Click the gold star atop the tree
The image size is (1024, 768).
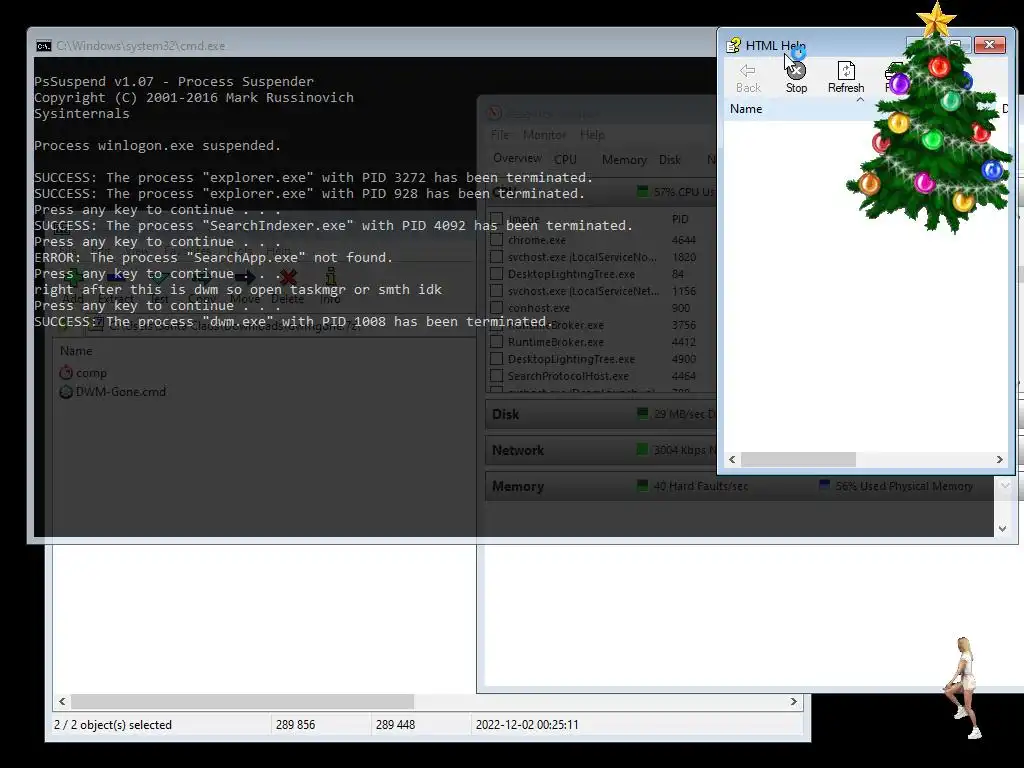936,18
